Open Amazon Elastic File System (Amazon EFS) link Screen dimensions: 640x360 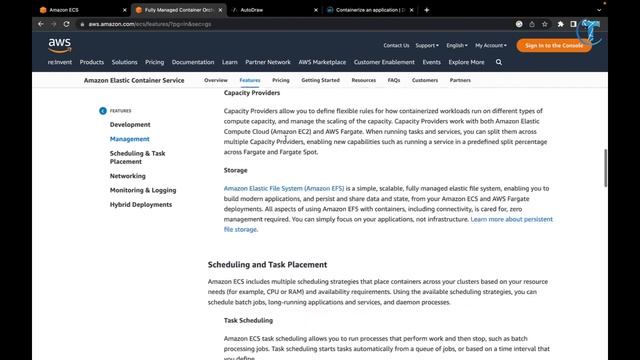[x=284, y=188]
